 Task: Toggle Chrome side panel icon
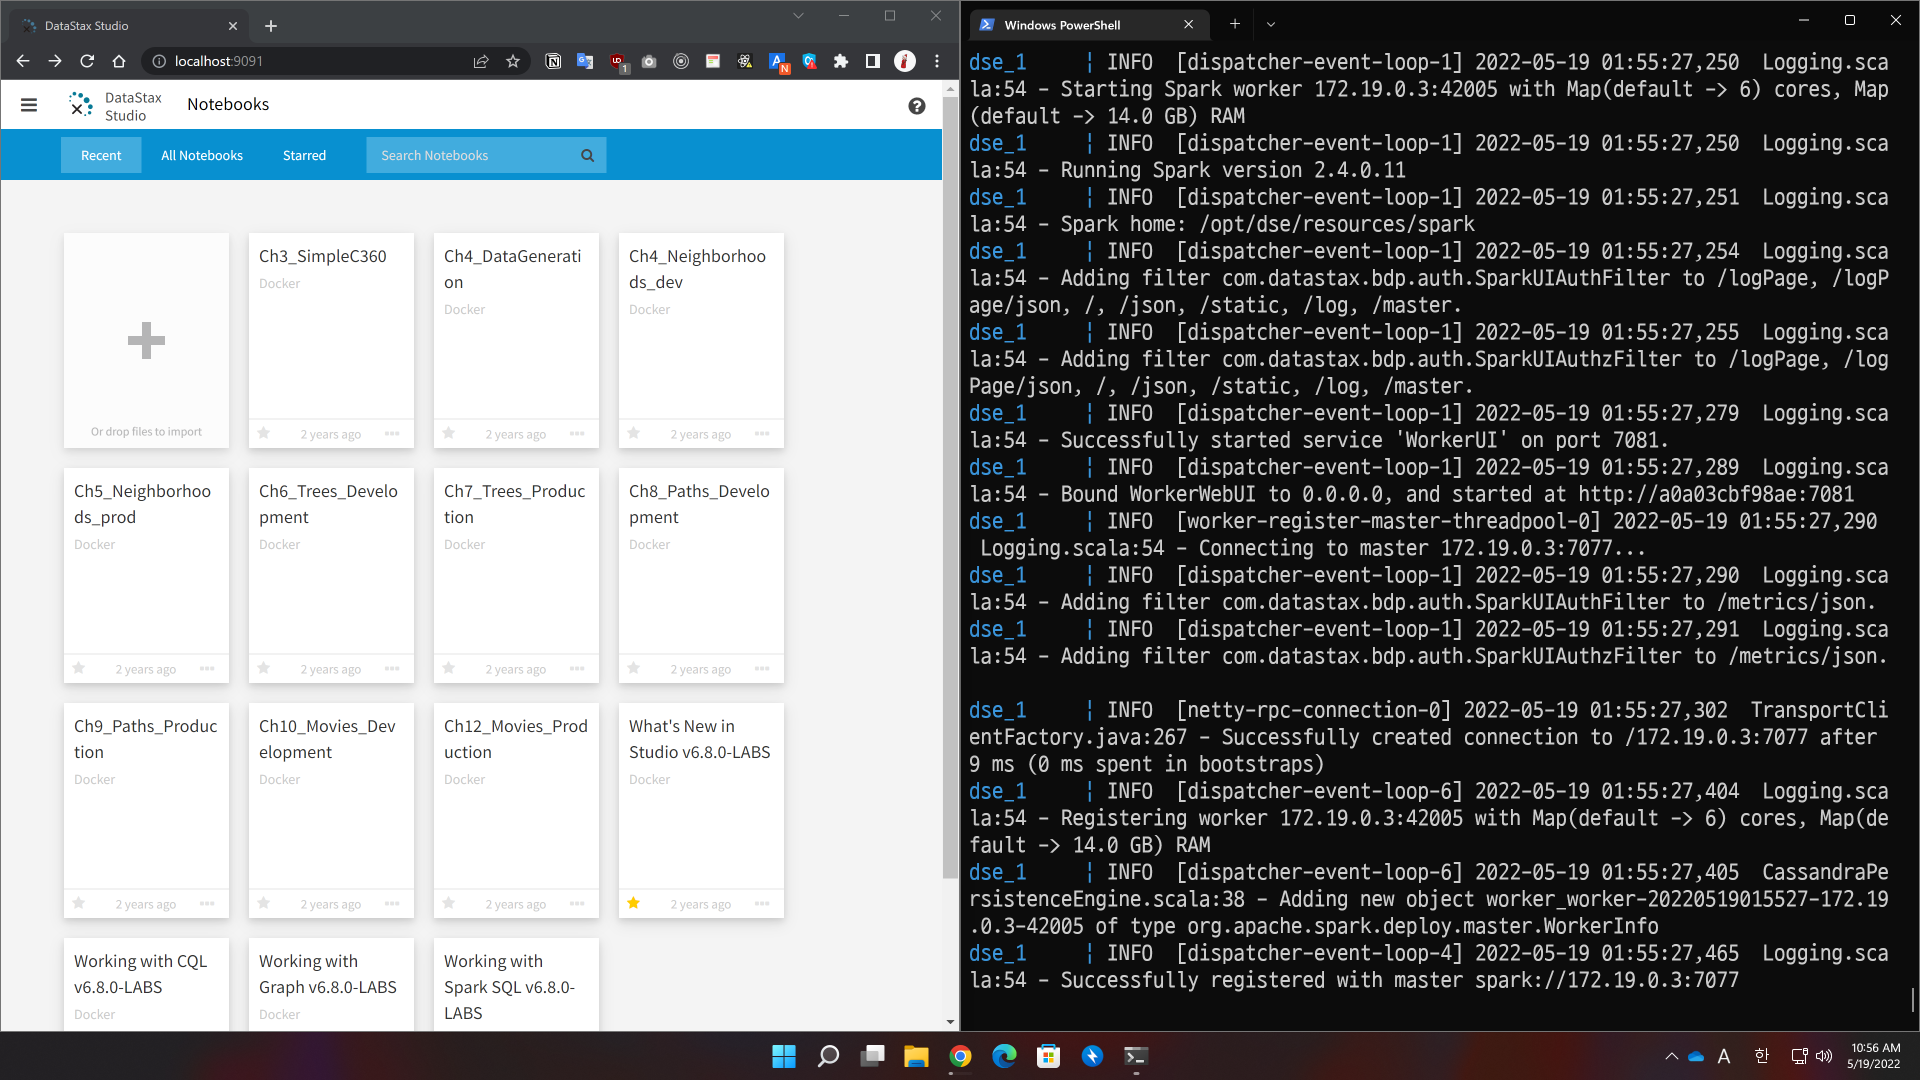click(x=873, y=61)
